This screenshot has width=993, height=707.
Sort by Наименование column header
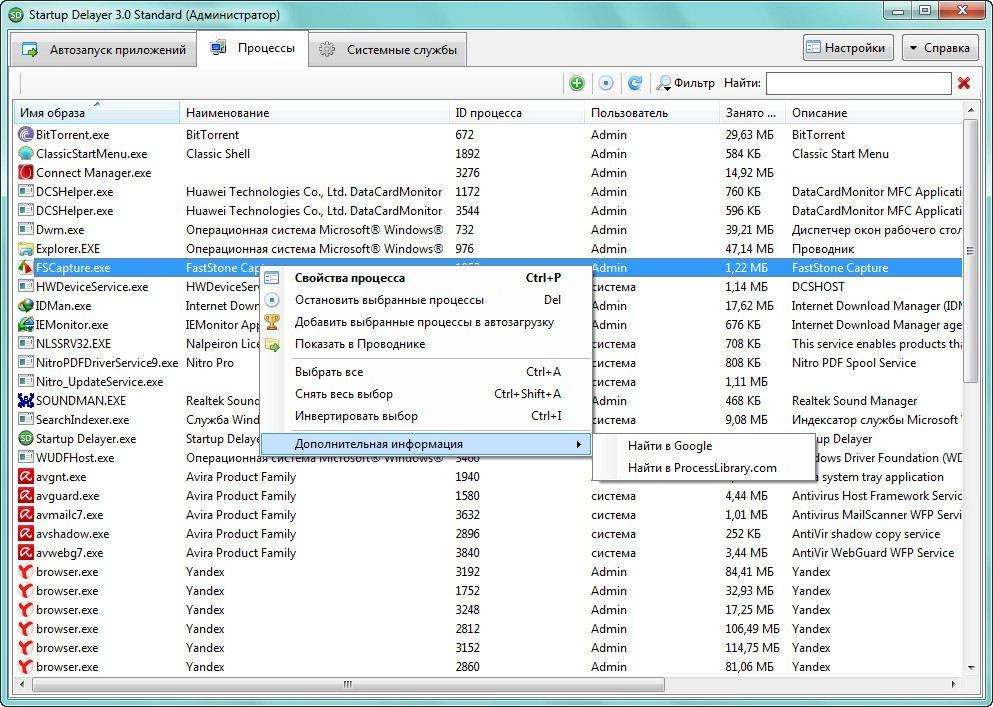pyautogui.click(x=315, y=113)
